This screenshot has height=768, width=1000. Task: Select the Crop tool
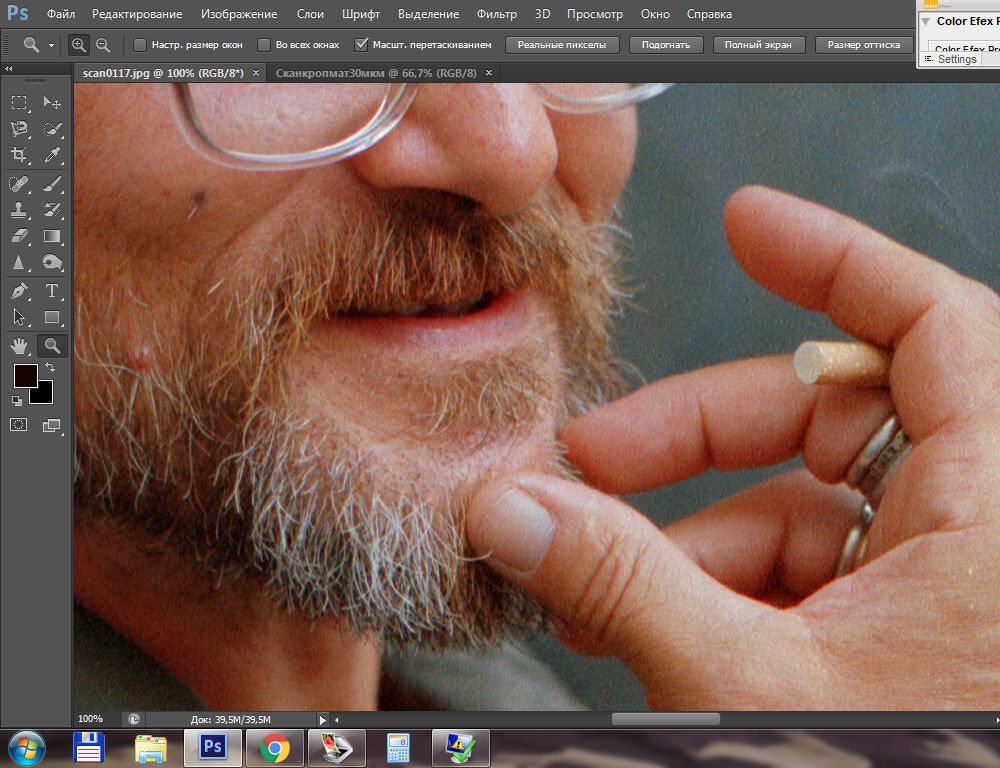[x=19, y=155]
